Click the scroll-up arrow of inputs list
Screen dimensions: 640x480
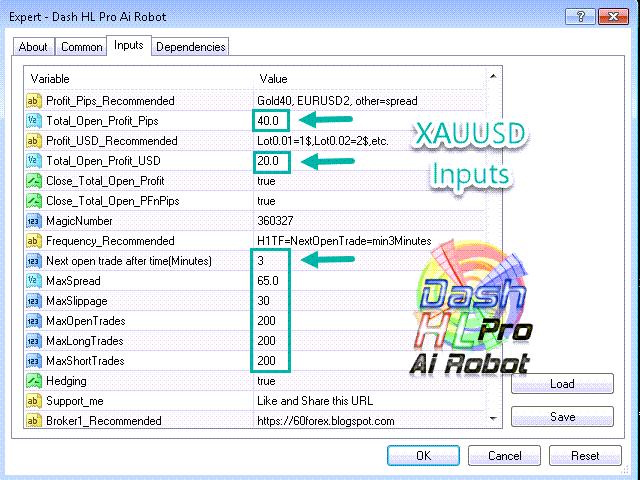[493, 76]
